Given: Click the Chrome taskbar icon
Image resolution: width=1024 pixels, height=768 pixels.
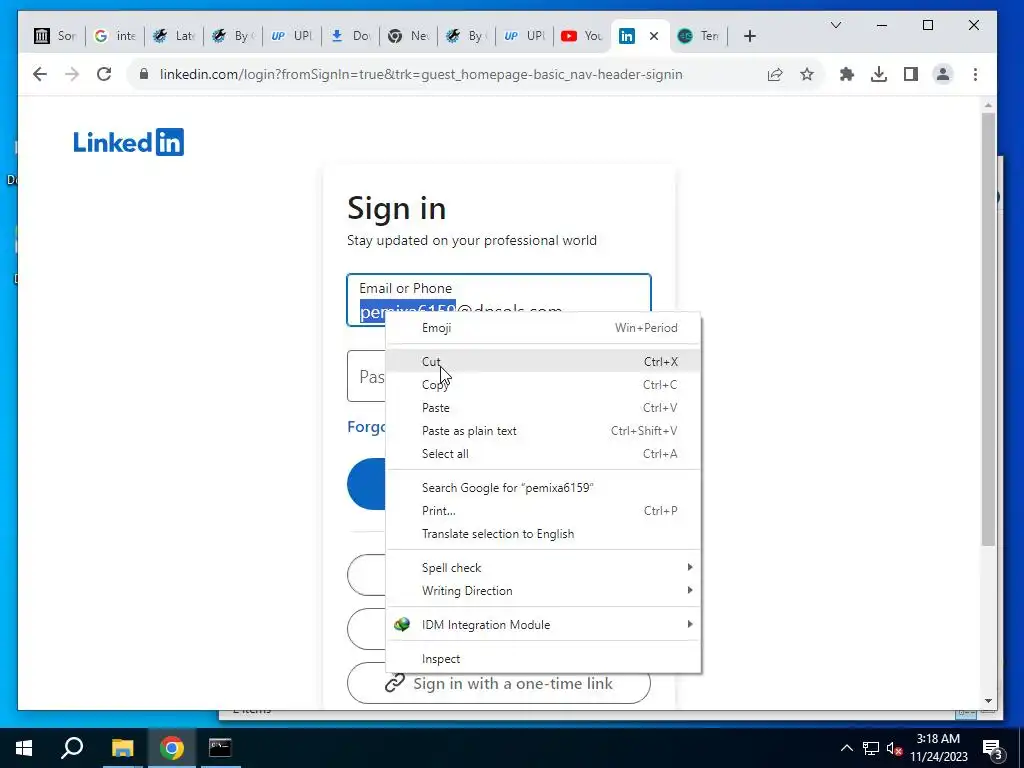Looking at the screenshot, I should tap(171, 748).
